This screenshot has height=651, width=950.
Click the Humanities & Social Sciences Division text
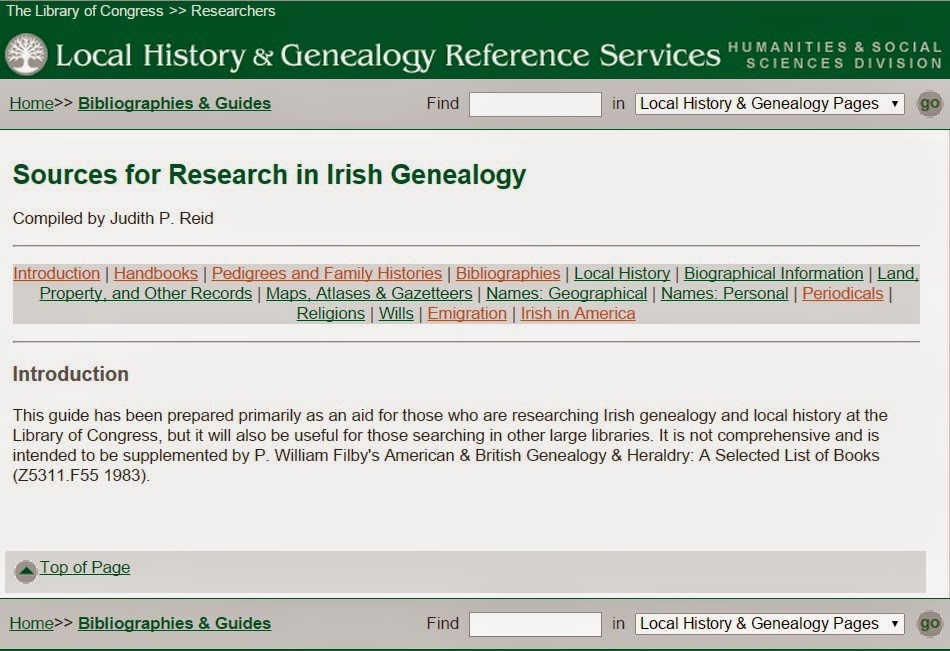[835, 55]
